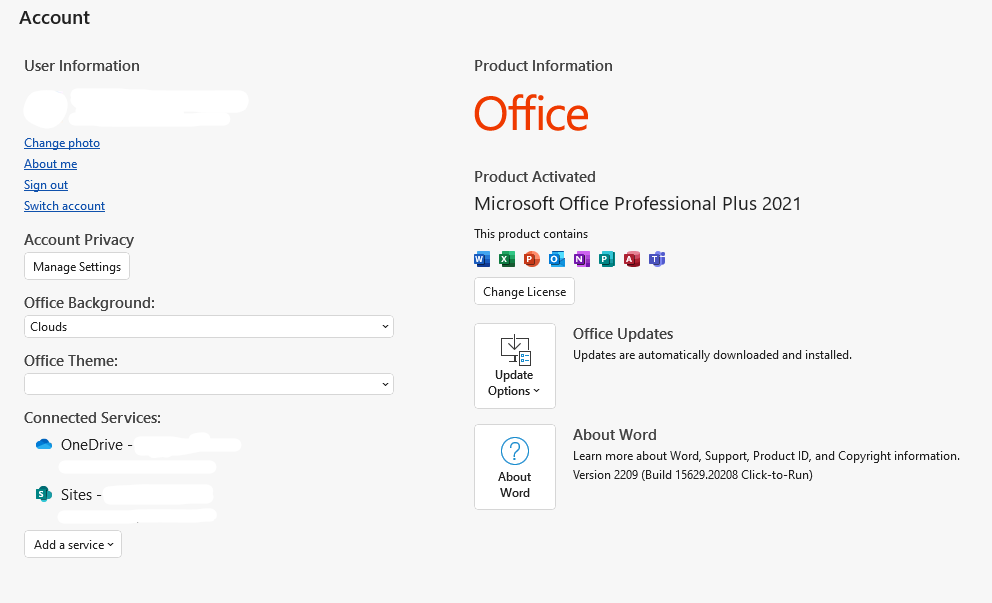Viewport: 992px width, 603px height.
Task: Click the 'User Information' heading
Action: tap(82, 66)
